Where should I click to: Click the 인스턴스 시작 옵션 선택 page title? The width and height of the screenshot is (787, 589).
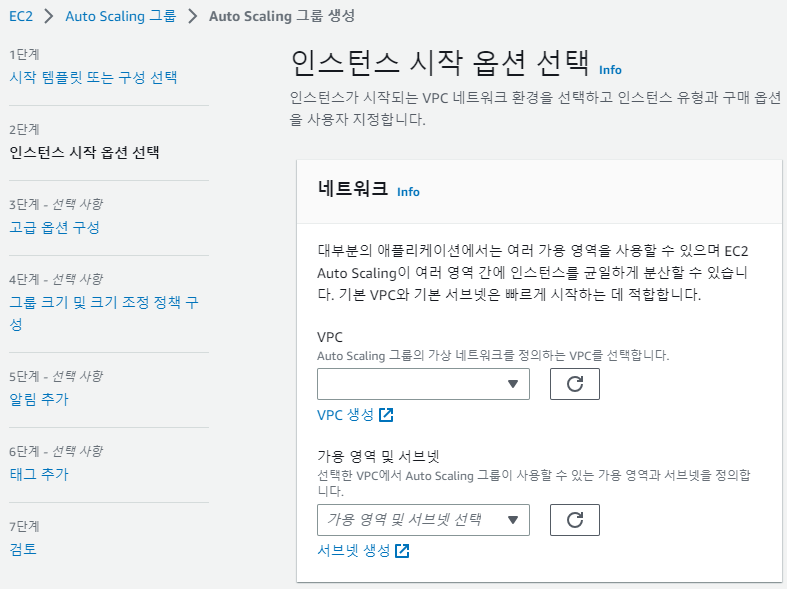[x=440, y=63]
